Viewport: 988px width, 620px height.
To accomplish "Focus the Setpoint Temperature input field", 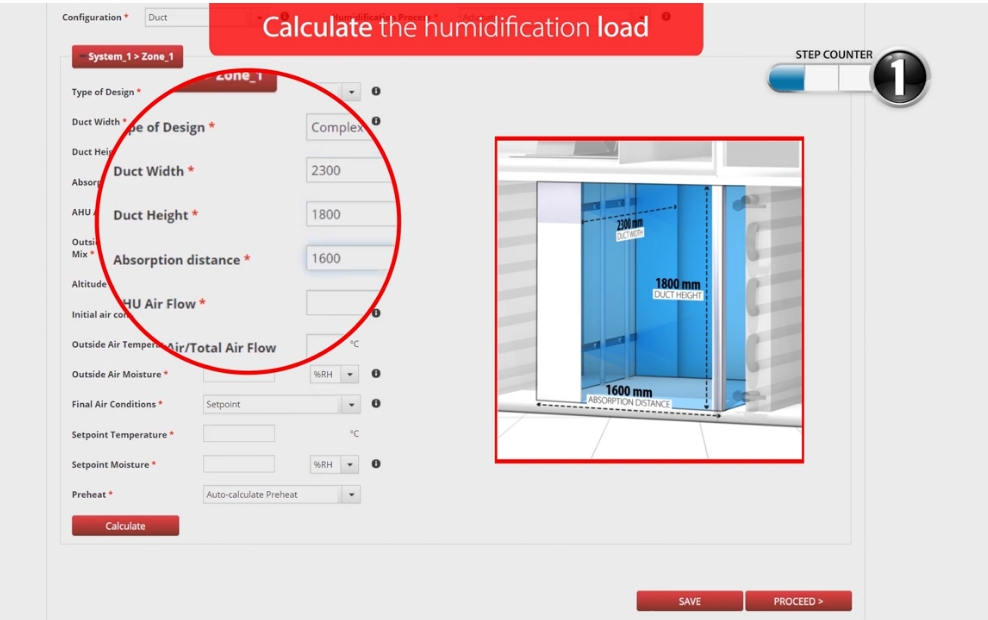I will pos(238,434).
